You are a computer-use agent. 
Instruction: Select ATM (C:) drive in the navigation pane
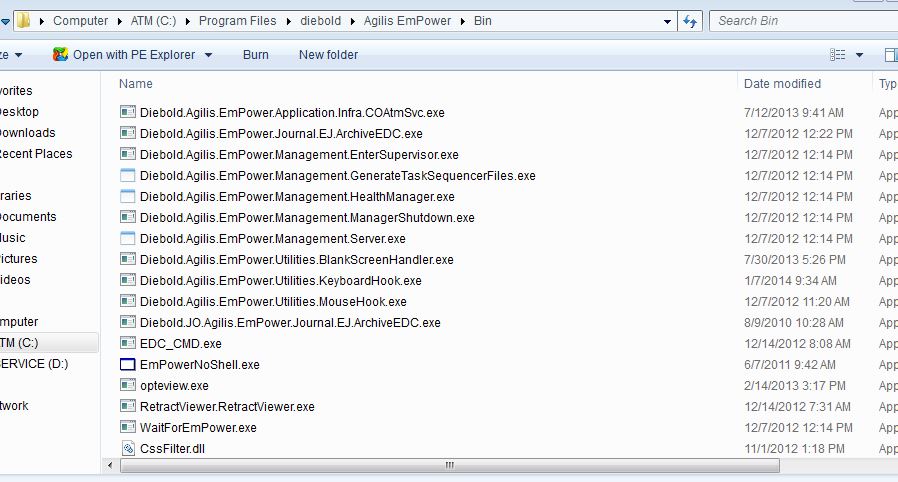point(19,343)
